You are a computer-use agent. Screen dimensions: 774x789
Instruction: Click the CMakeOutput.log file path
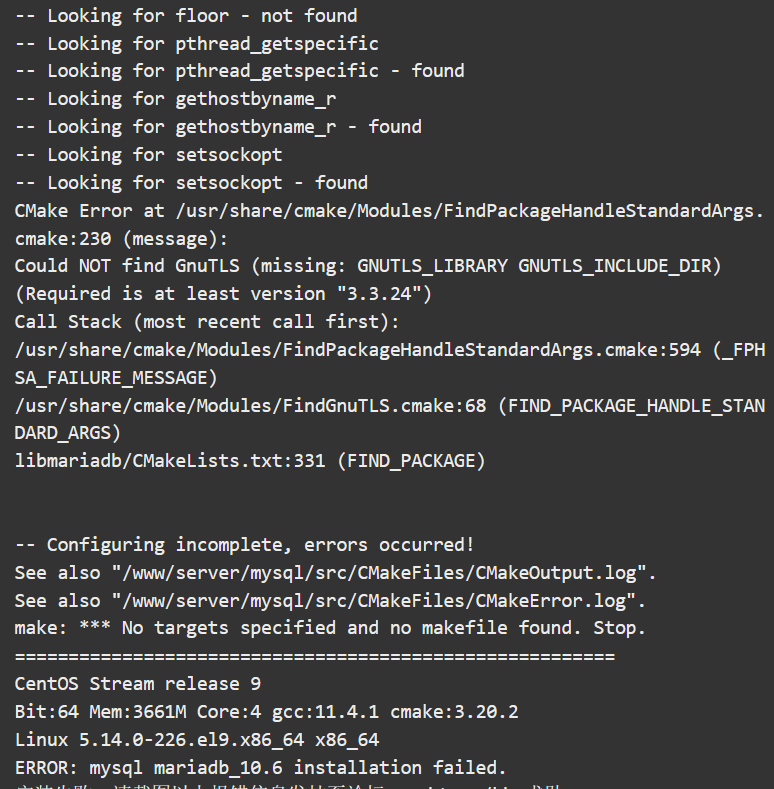click(x=384, y=573)
